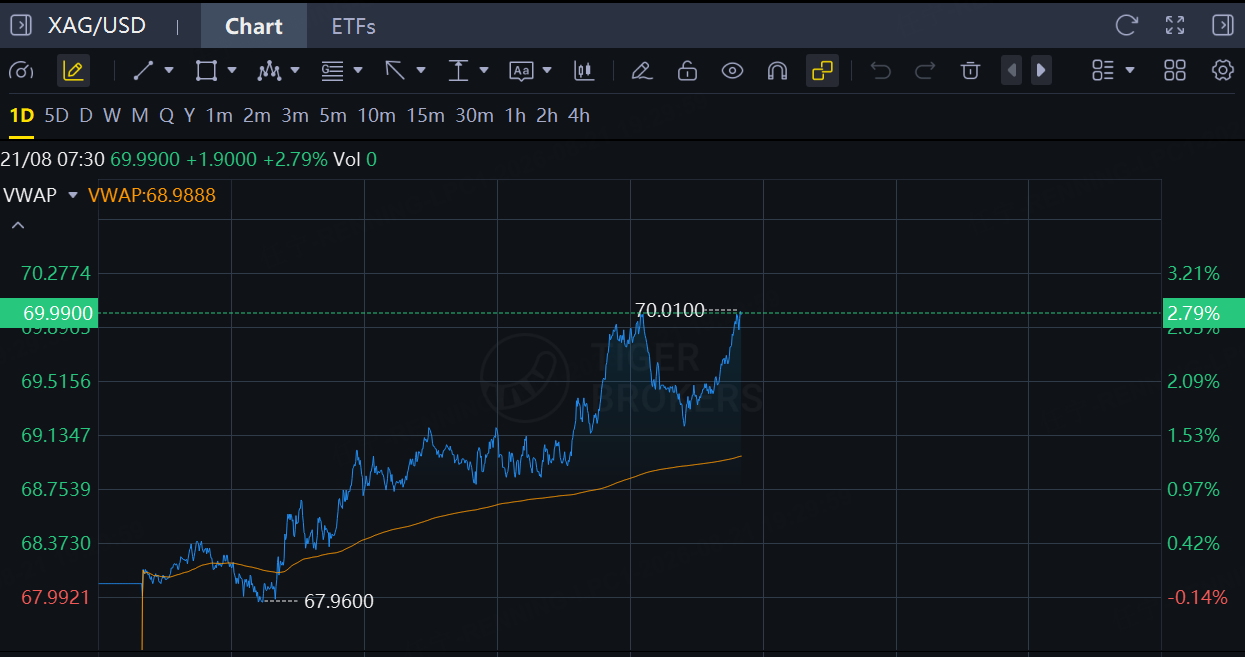Open the grid multi-chart layout
1245x657 pixels.
coord(1175,70)
